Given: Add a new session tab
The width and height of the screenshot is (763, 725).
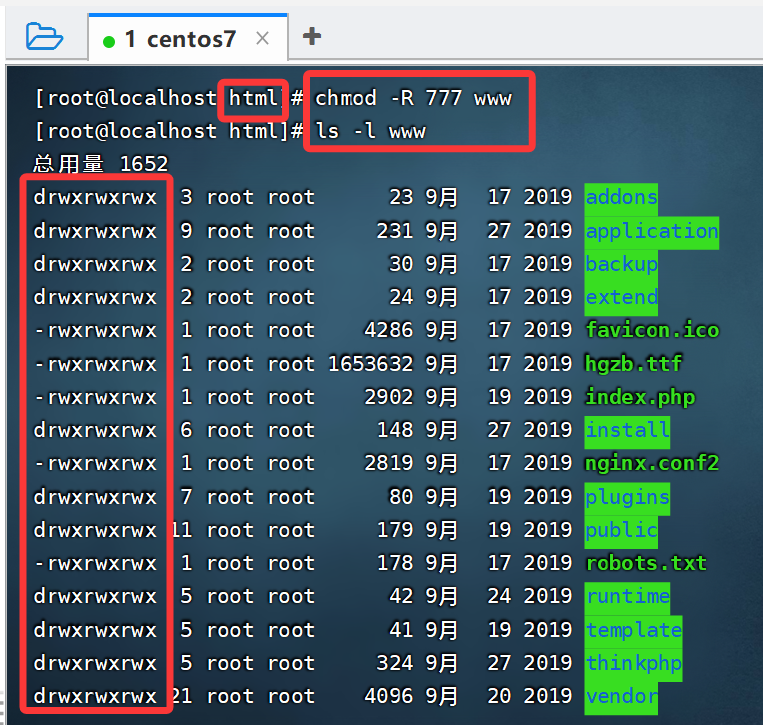Looking at the screenshot, I should pyautogui.click(x=311, y=36).
